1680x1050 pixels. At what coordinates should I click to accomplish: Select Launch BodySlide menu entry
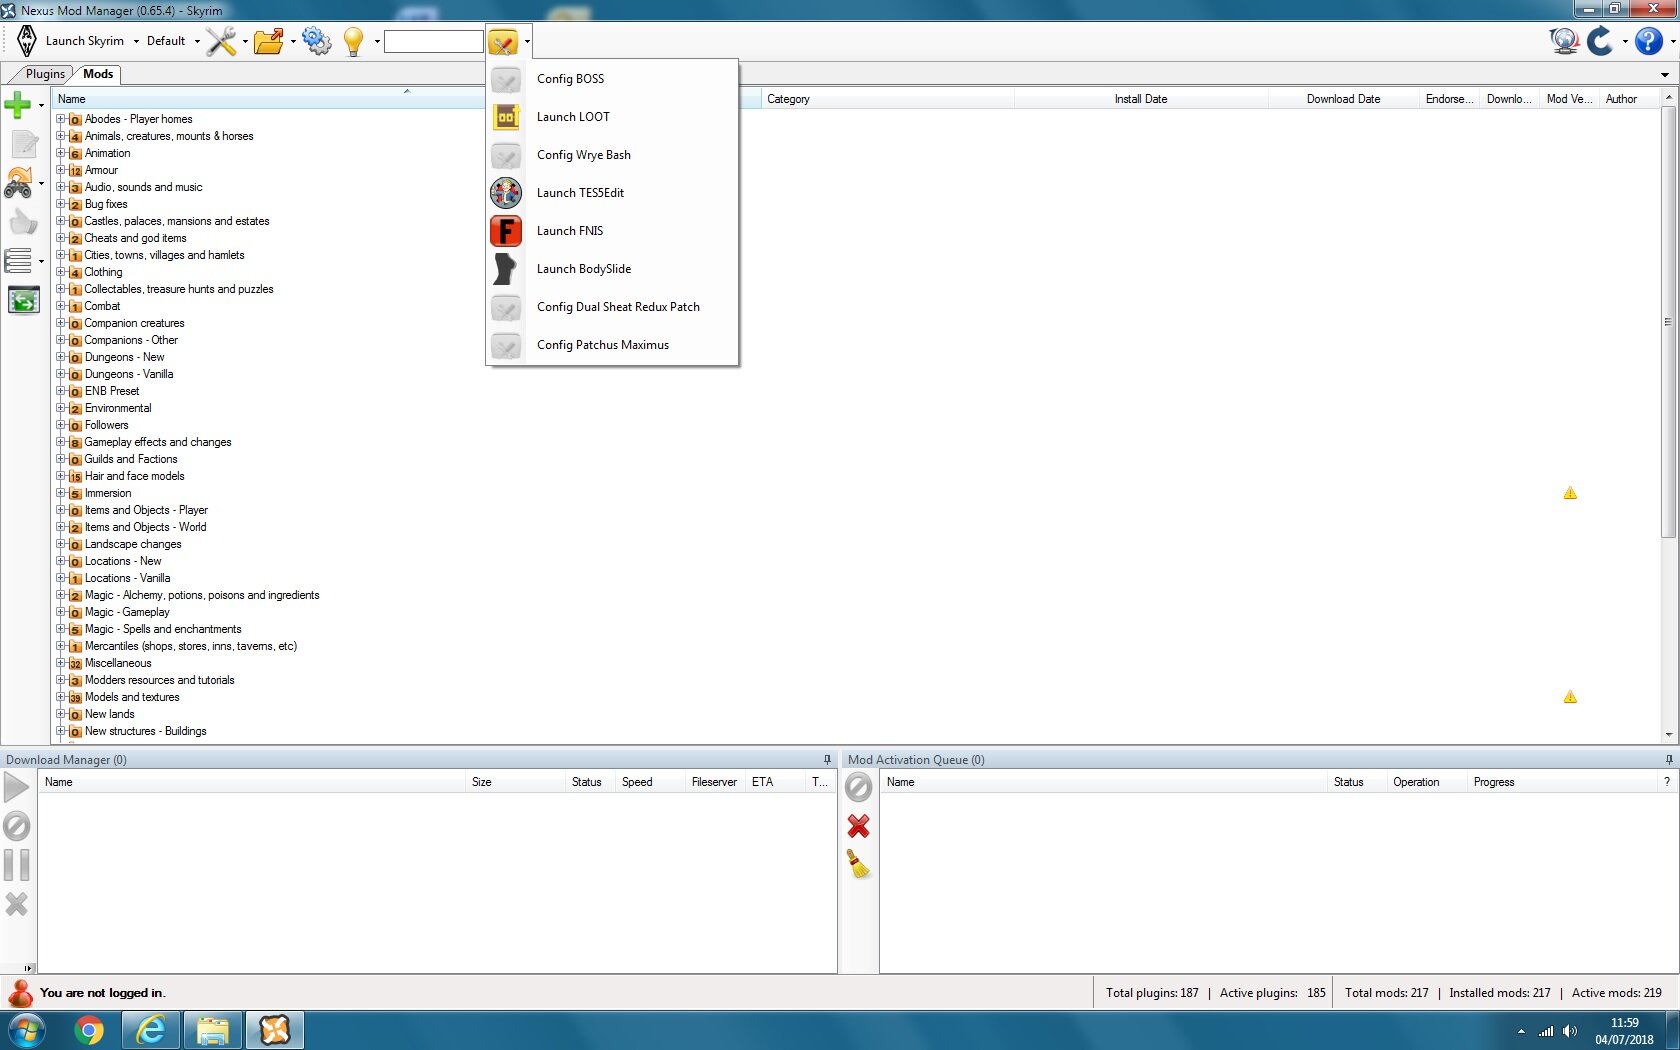(612, 269)
